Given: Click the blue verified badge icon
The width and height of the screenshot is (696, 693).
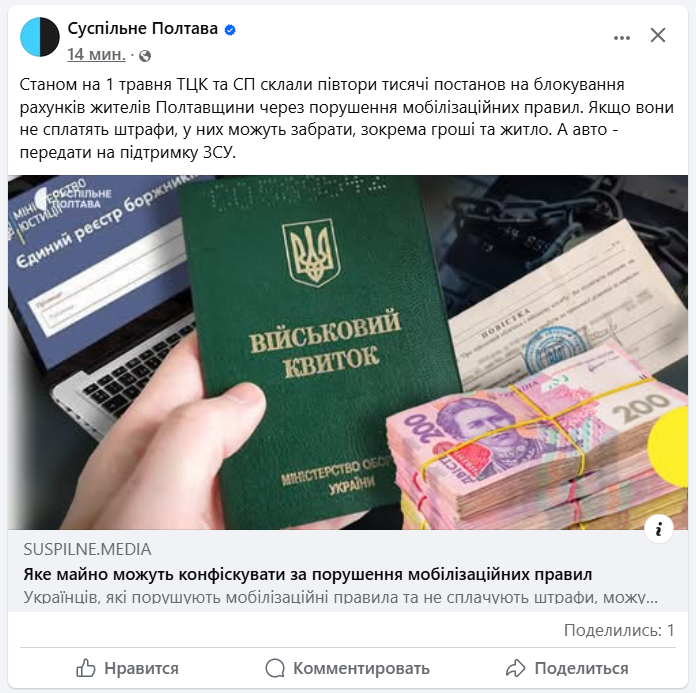Looking at the screenshot, I should tap(230, 30).
